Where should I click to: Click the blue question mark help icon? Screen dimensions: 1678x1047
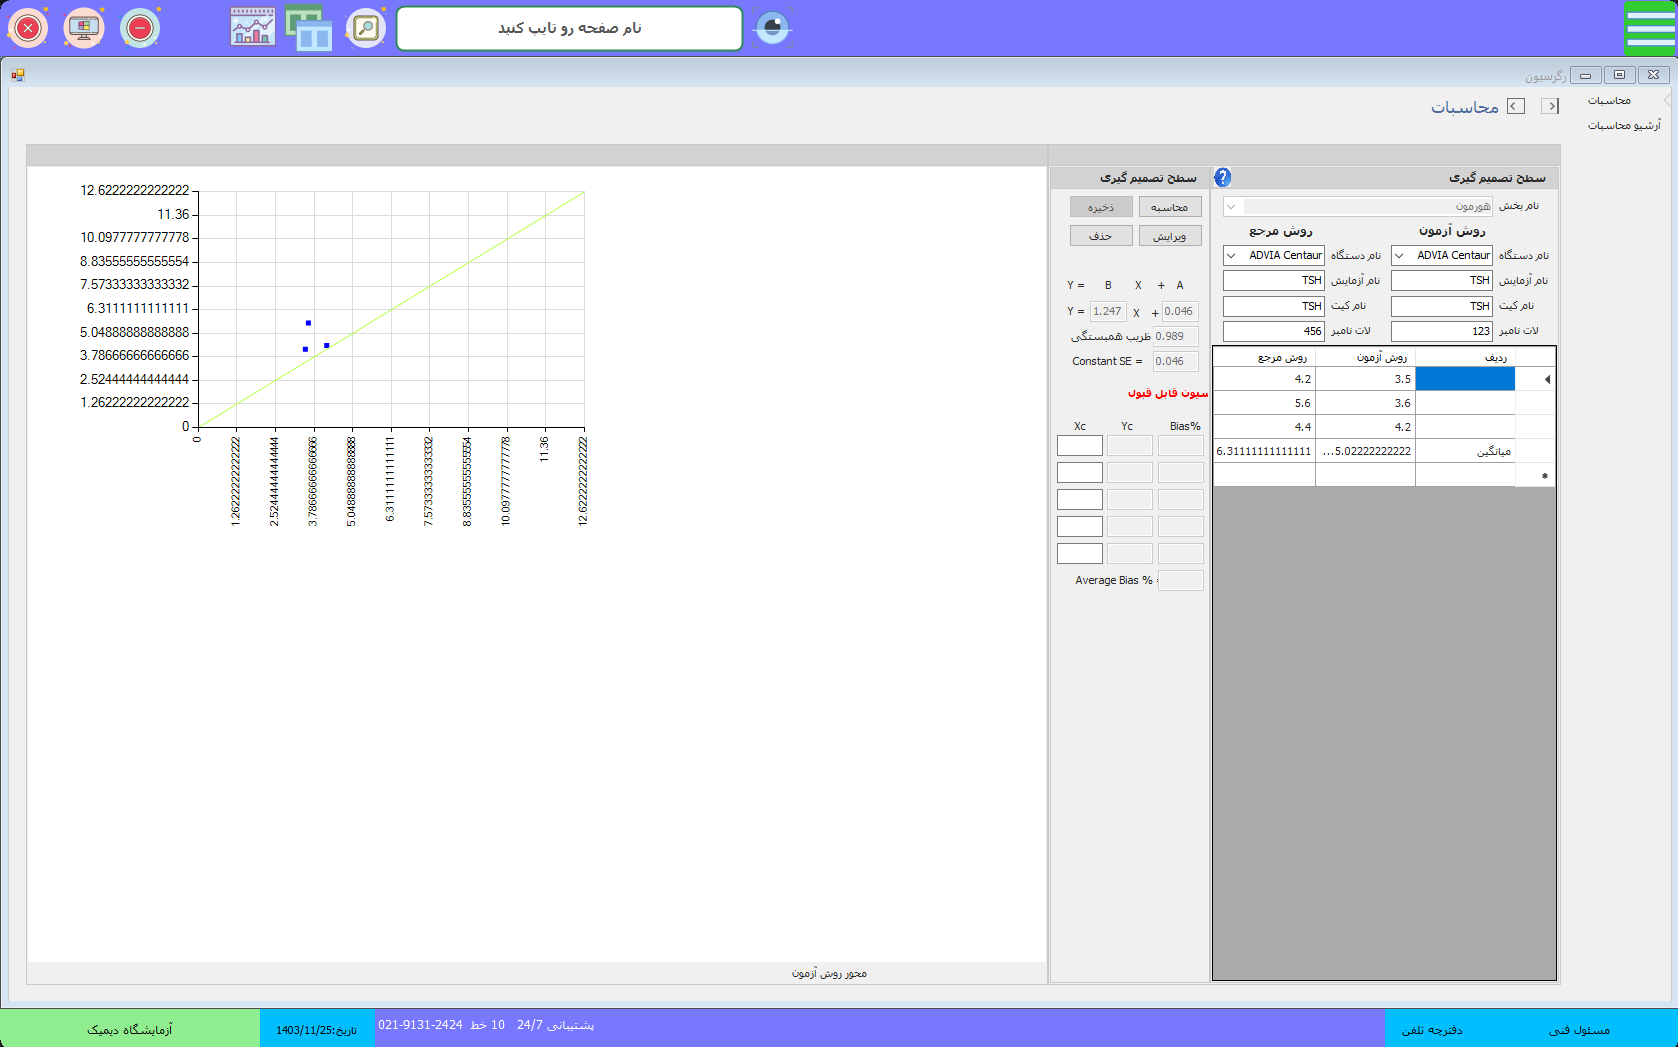pyautogui.click(x=1222, y=177)
